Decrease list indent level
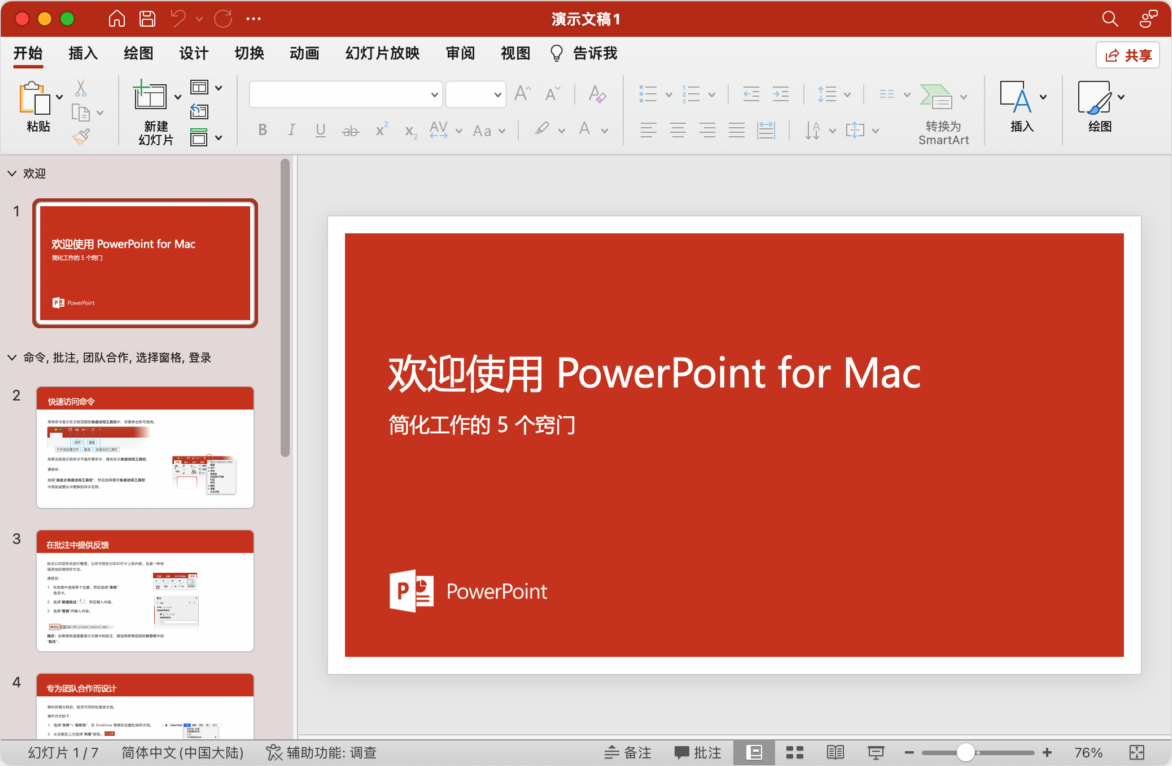1172x766 pixels. [751, 94]
